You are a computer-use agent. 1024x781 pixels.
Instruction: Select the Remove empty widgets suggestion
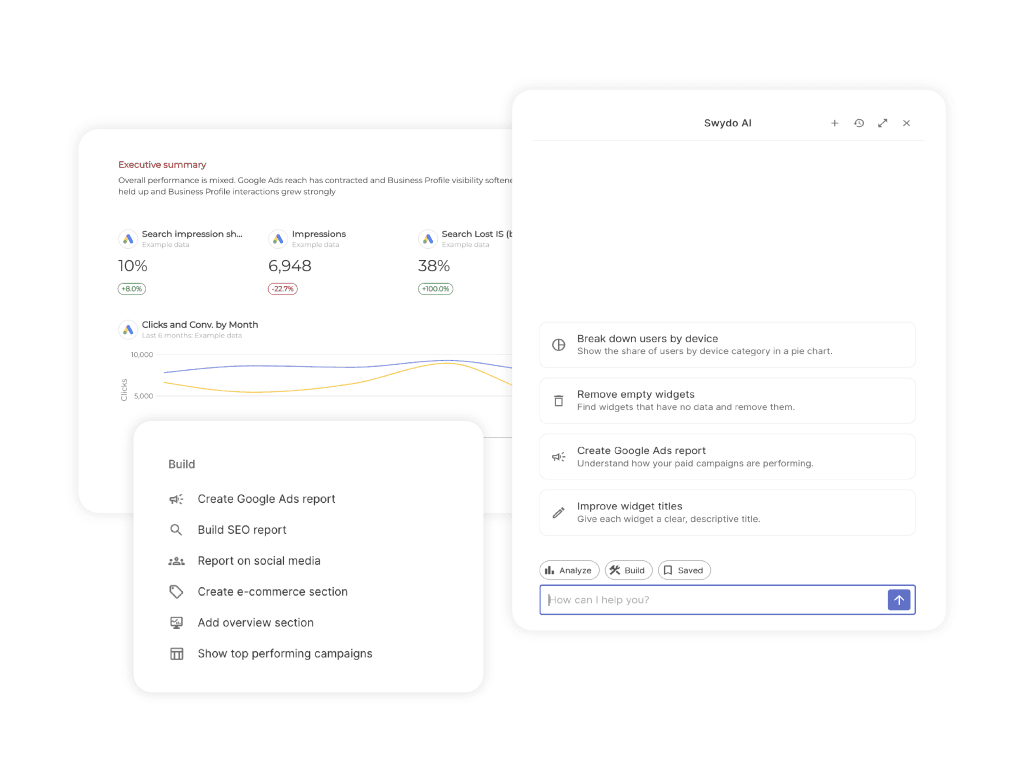(728, 401)
